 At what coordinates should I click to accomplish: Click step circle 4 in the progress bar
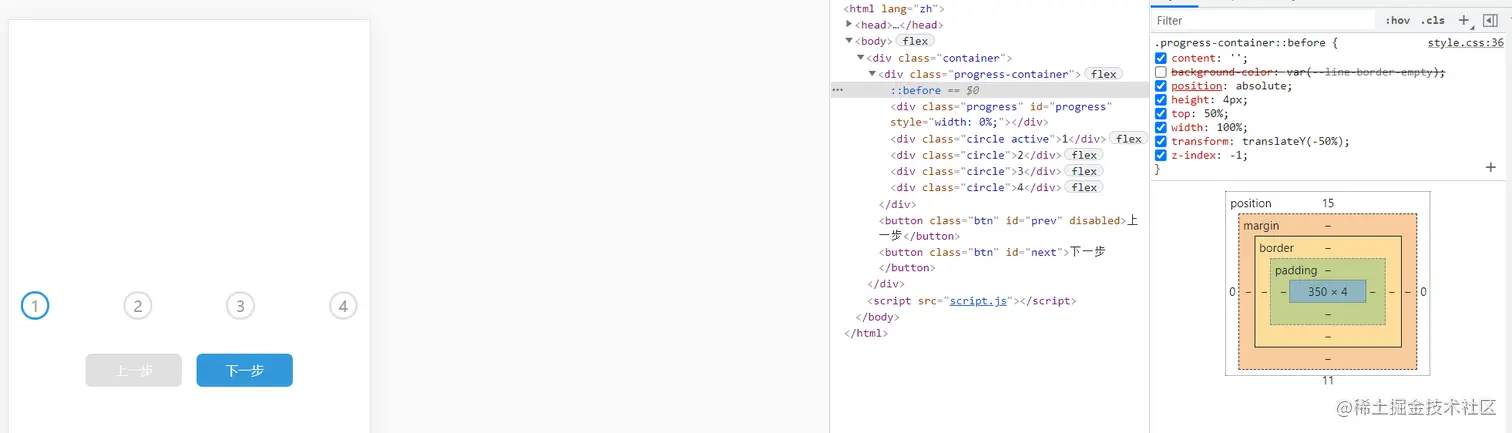click(343, 306)
